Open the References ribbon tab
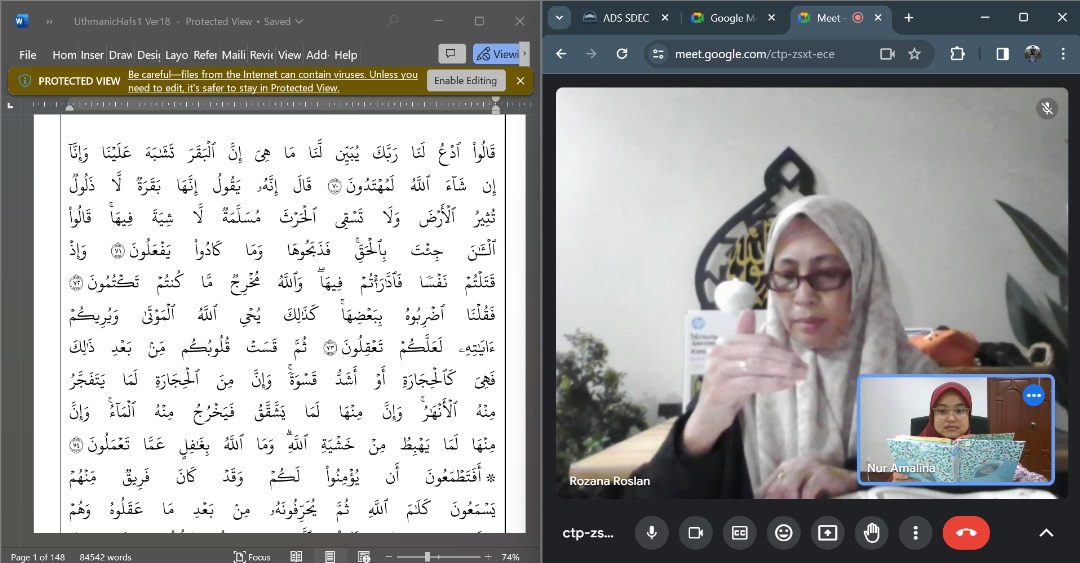 (205, 55)
